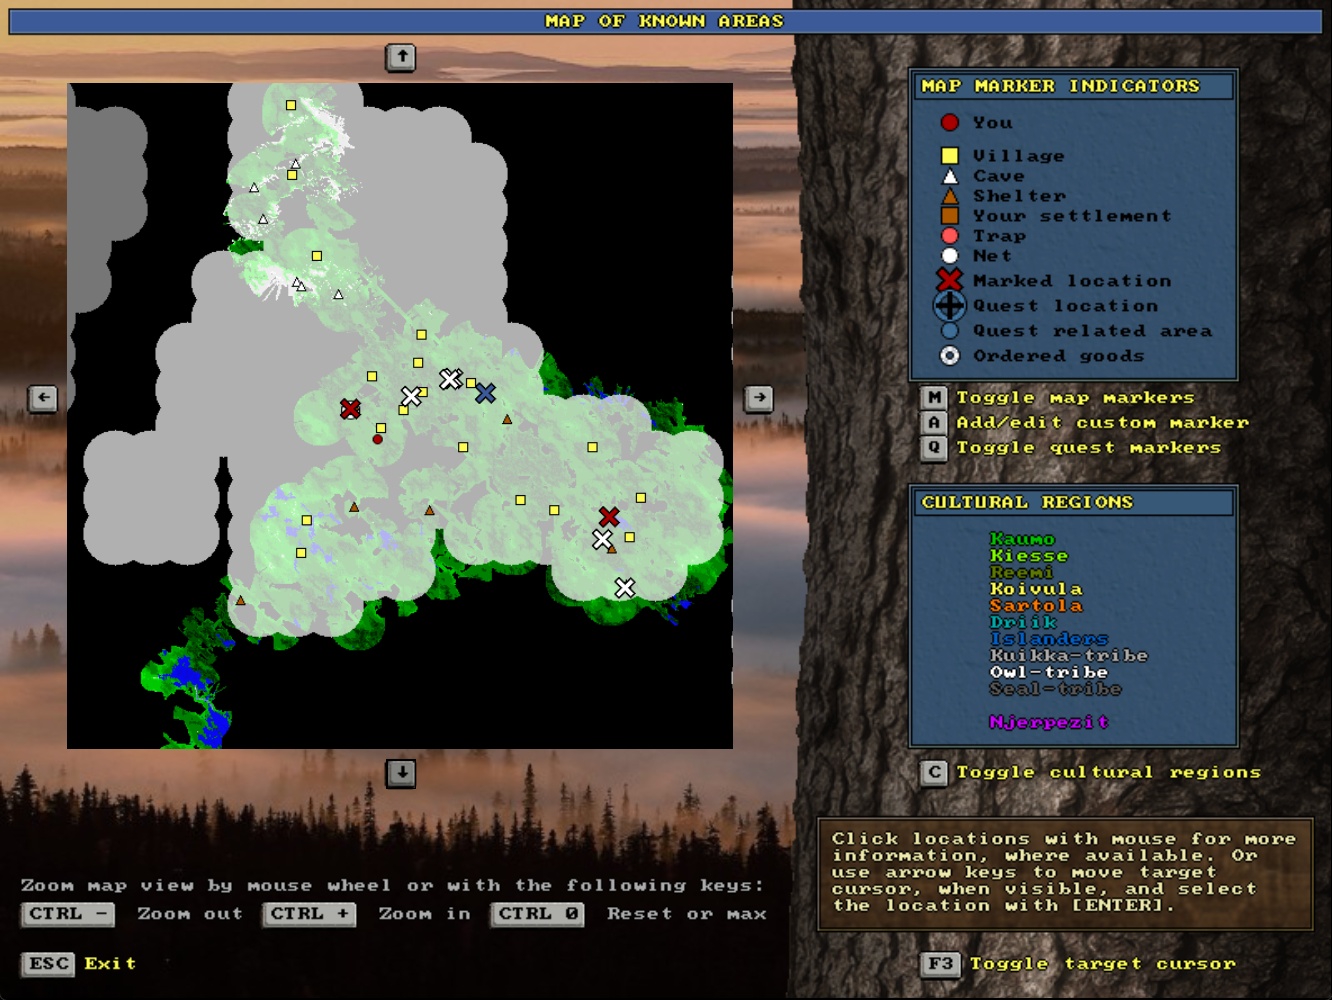Reset zoom using the CTRL 0 button
Screen dimensions: 1332x1000
[x=538, y=914]
